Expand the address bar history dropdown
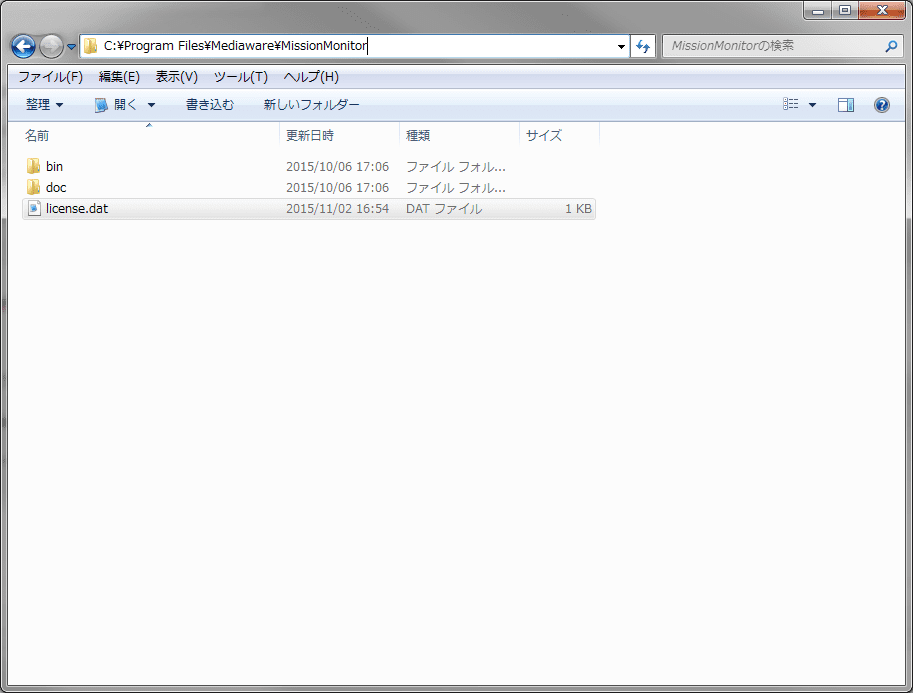 click(x=621, y=47)
